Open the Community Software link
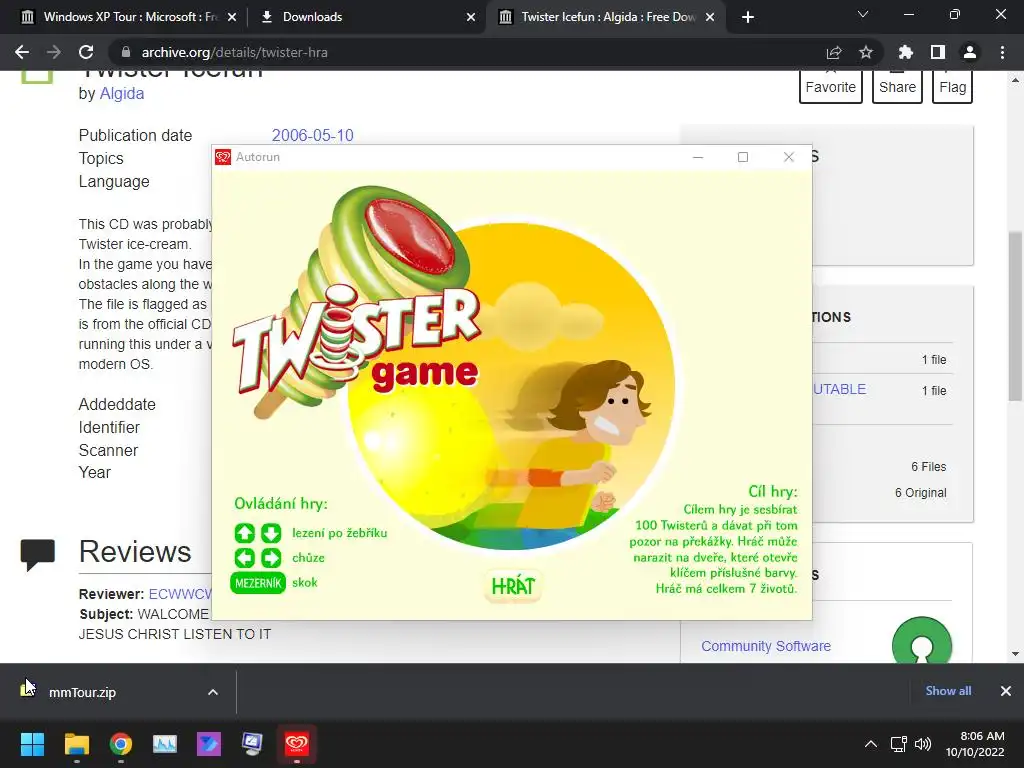The image size is (1024, 768). 766,646
